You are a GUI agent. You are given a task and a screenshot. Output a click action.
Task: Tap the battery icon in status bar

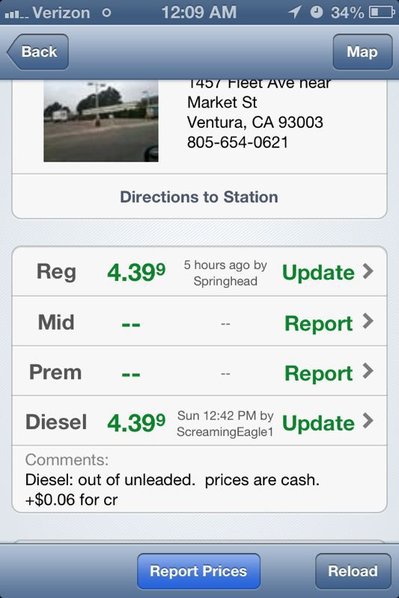click(381, 13)
